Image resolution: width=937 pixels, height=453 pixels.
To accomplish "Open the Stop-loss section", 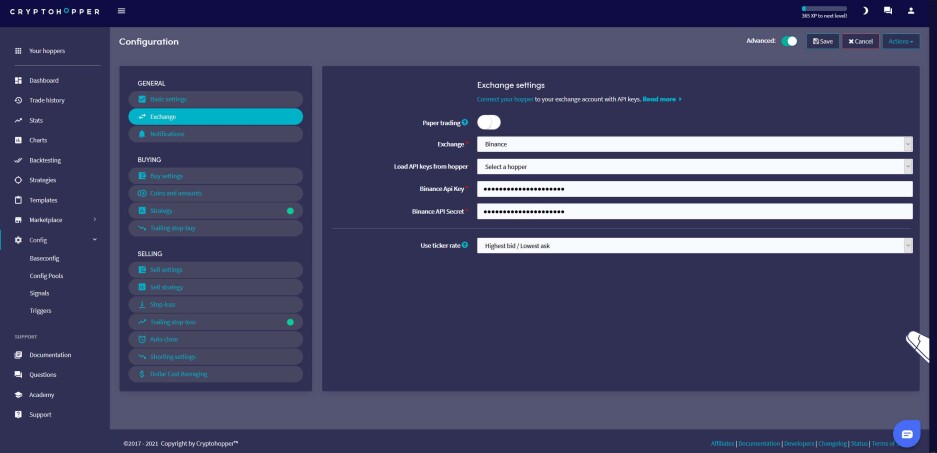I will pyautogui.click(x=216, y=305).
